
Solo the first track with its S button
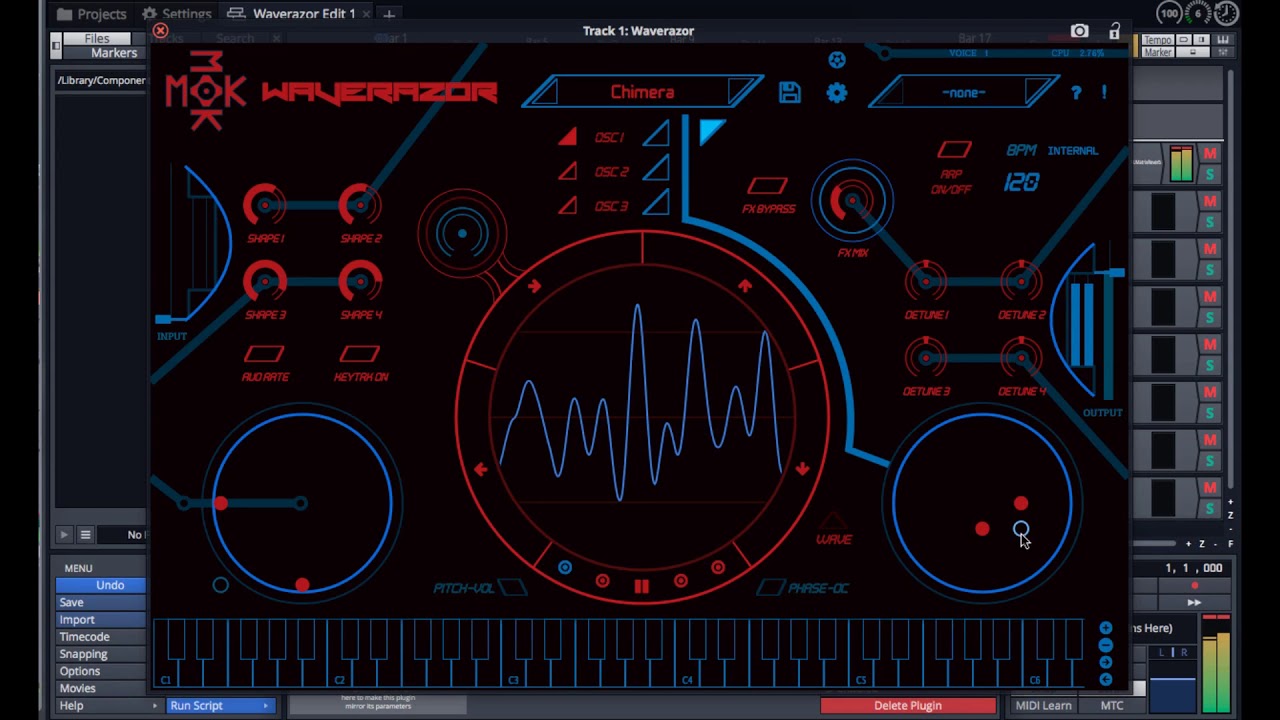[x=1210, y=175]
